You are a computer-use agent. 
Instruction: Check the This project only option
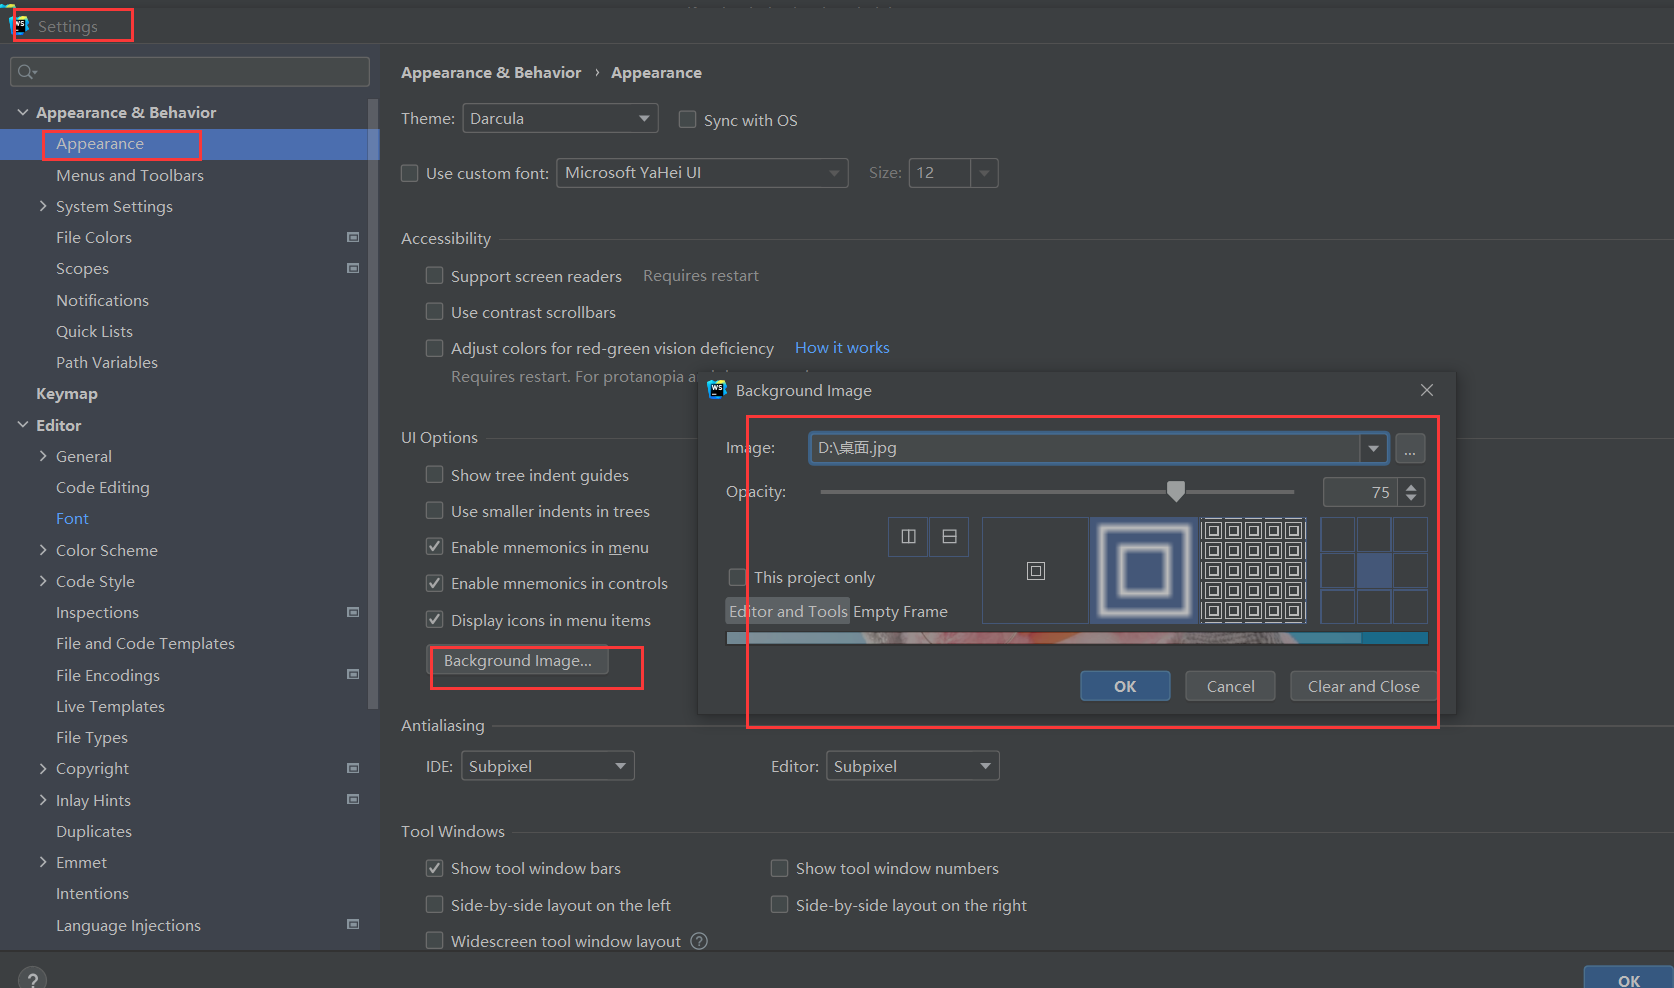(x=737, y=577)
